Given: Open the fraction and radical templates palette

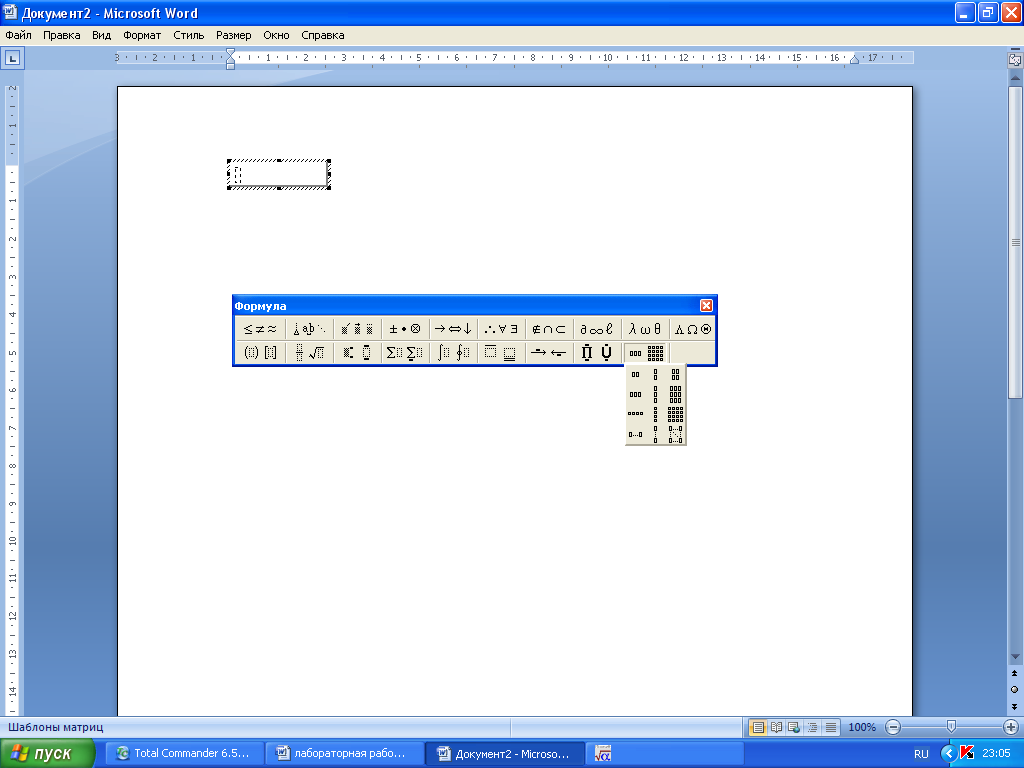Looking at the screenshot, I should 309,353.
